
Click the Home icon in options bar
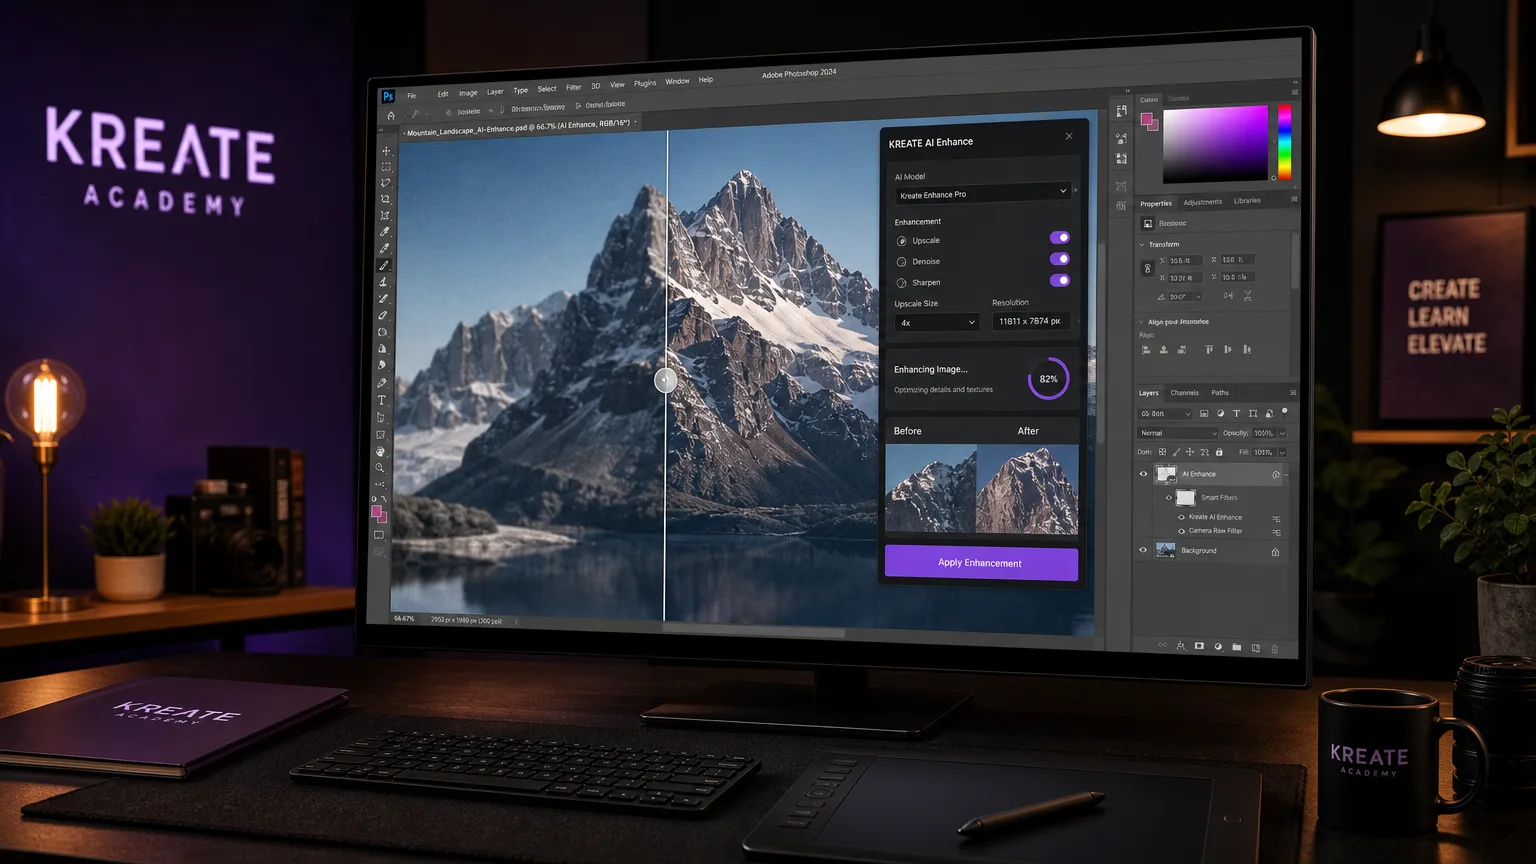(391, 115)
